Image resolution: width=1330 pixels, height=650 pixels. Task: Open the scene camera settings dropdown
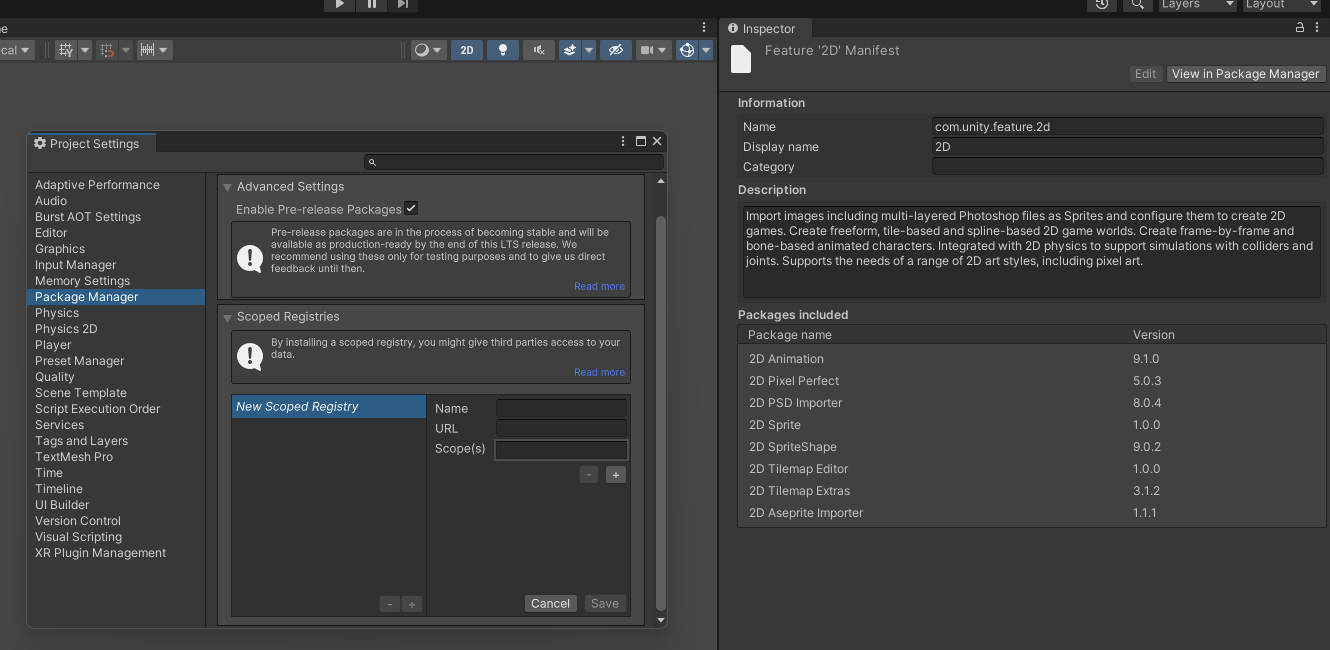coord(654,50)
